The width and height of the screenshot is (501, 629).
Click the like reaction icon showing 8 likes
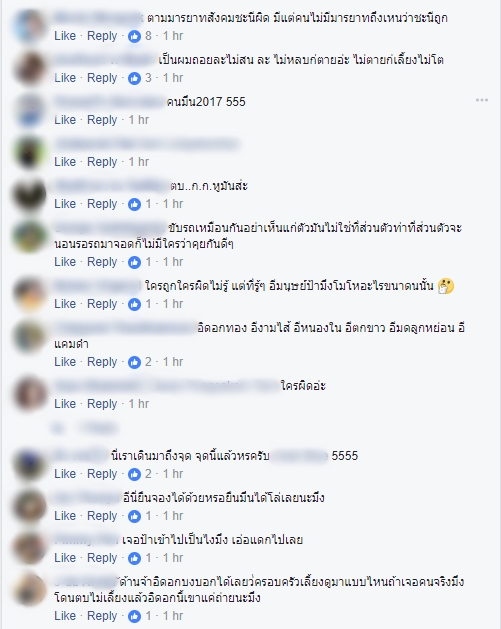(134, 37)
